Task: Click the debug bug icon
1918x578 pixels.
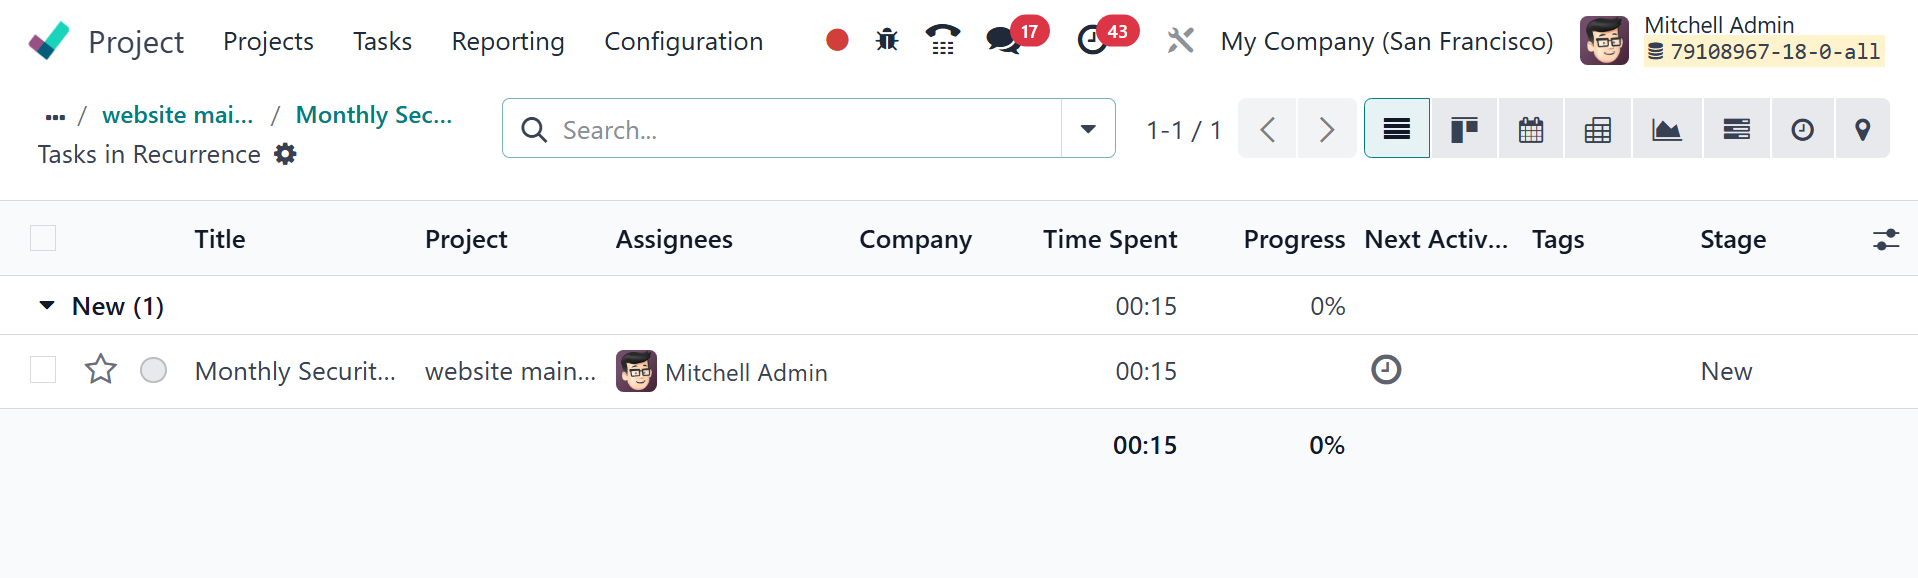Action: pyautogui.click(x=887, y=40)
